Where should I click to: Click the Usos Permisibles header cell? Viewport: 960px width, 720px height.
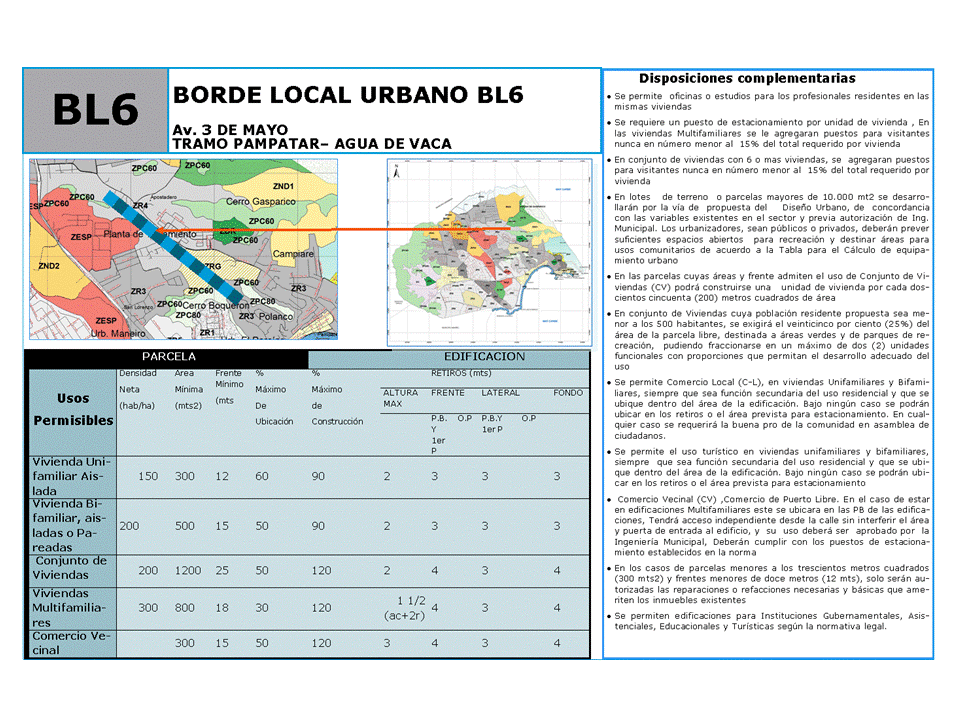[73, 410]
